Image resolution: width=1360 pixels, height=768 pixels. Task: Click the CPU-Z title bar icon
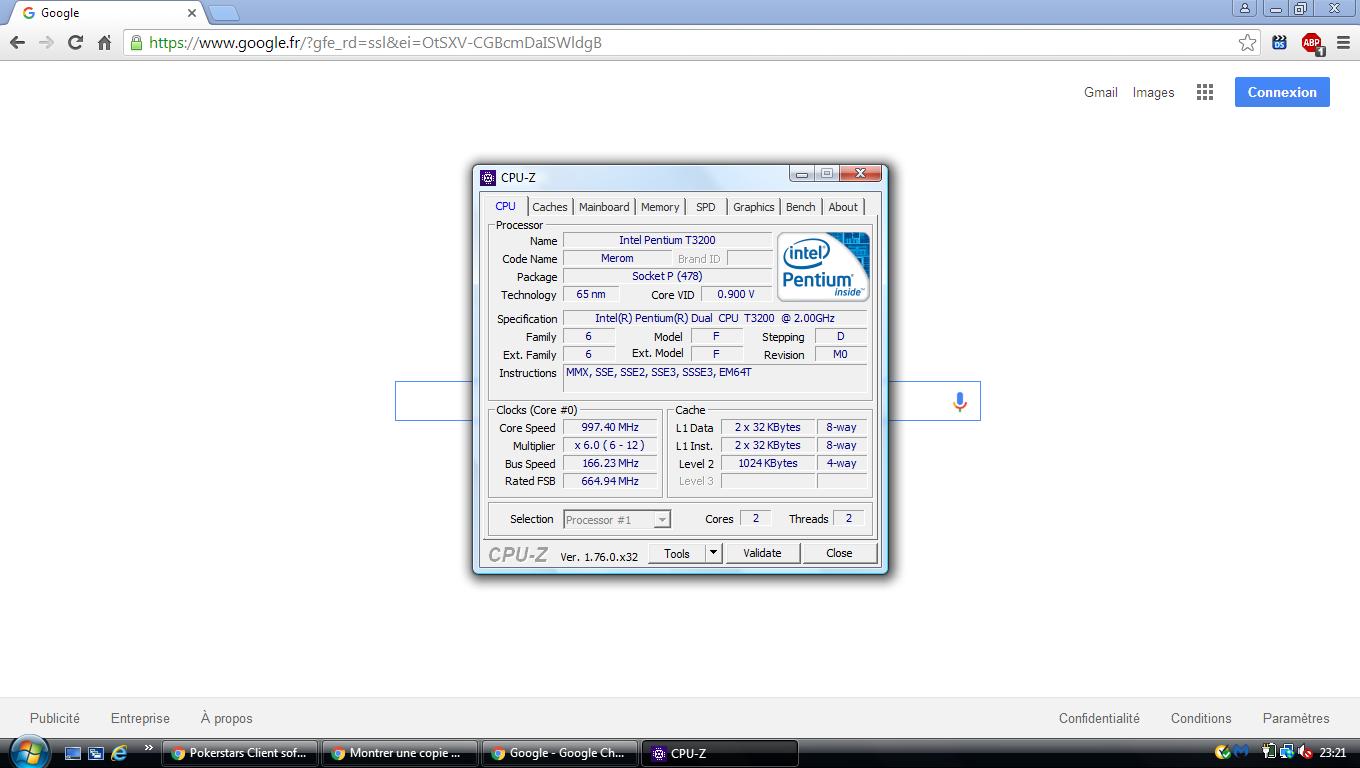click(x=488, y=177)
